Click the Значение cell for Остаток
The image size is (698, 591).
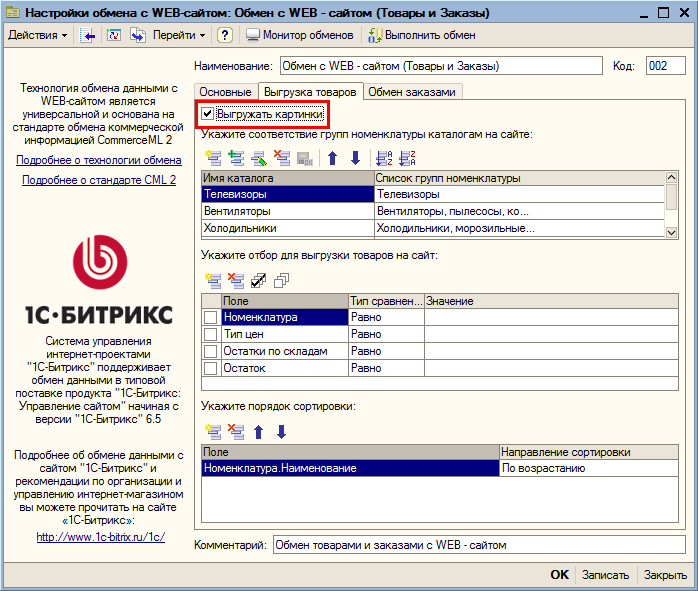click(x=552, y=368)
